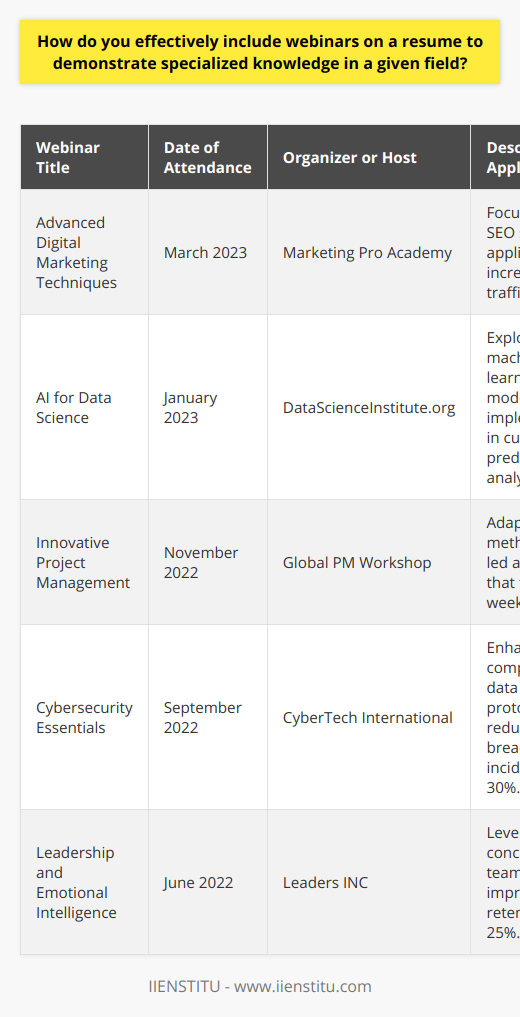
Task: Open the www.iienstitu.com footer link
Action: [x=303, y=987]
